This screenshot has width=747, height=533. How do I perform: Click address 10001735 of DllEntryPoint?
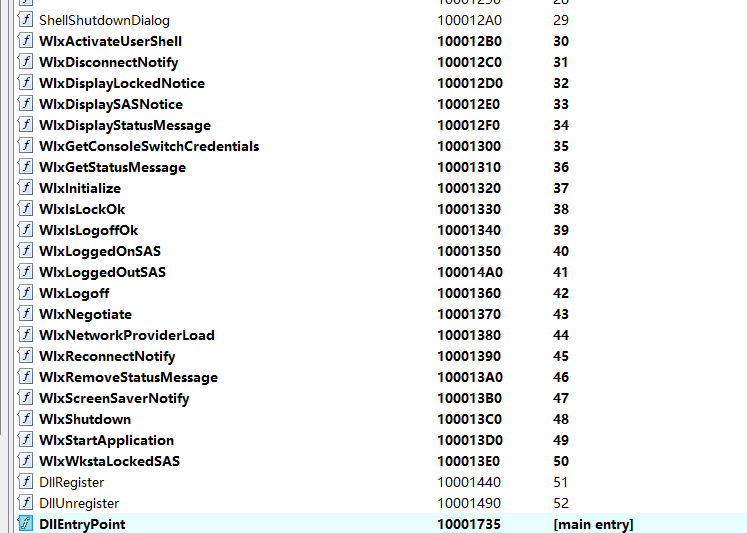pos(469,524)
